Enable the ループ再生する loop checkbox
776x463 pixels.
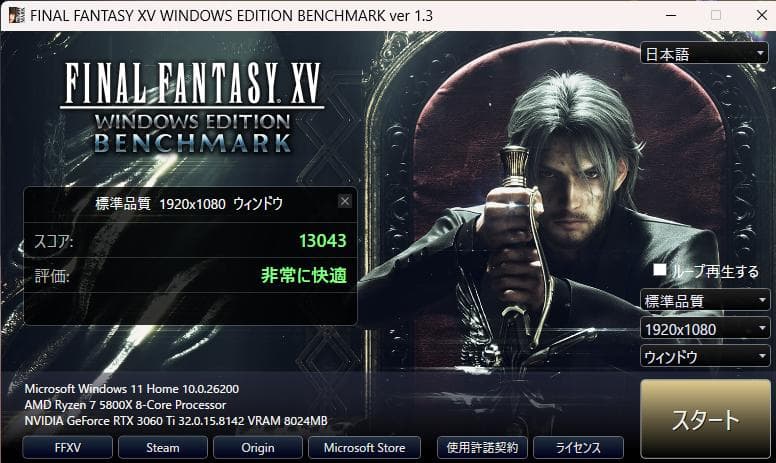pos(659,270)
